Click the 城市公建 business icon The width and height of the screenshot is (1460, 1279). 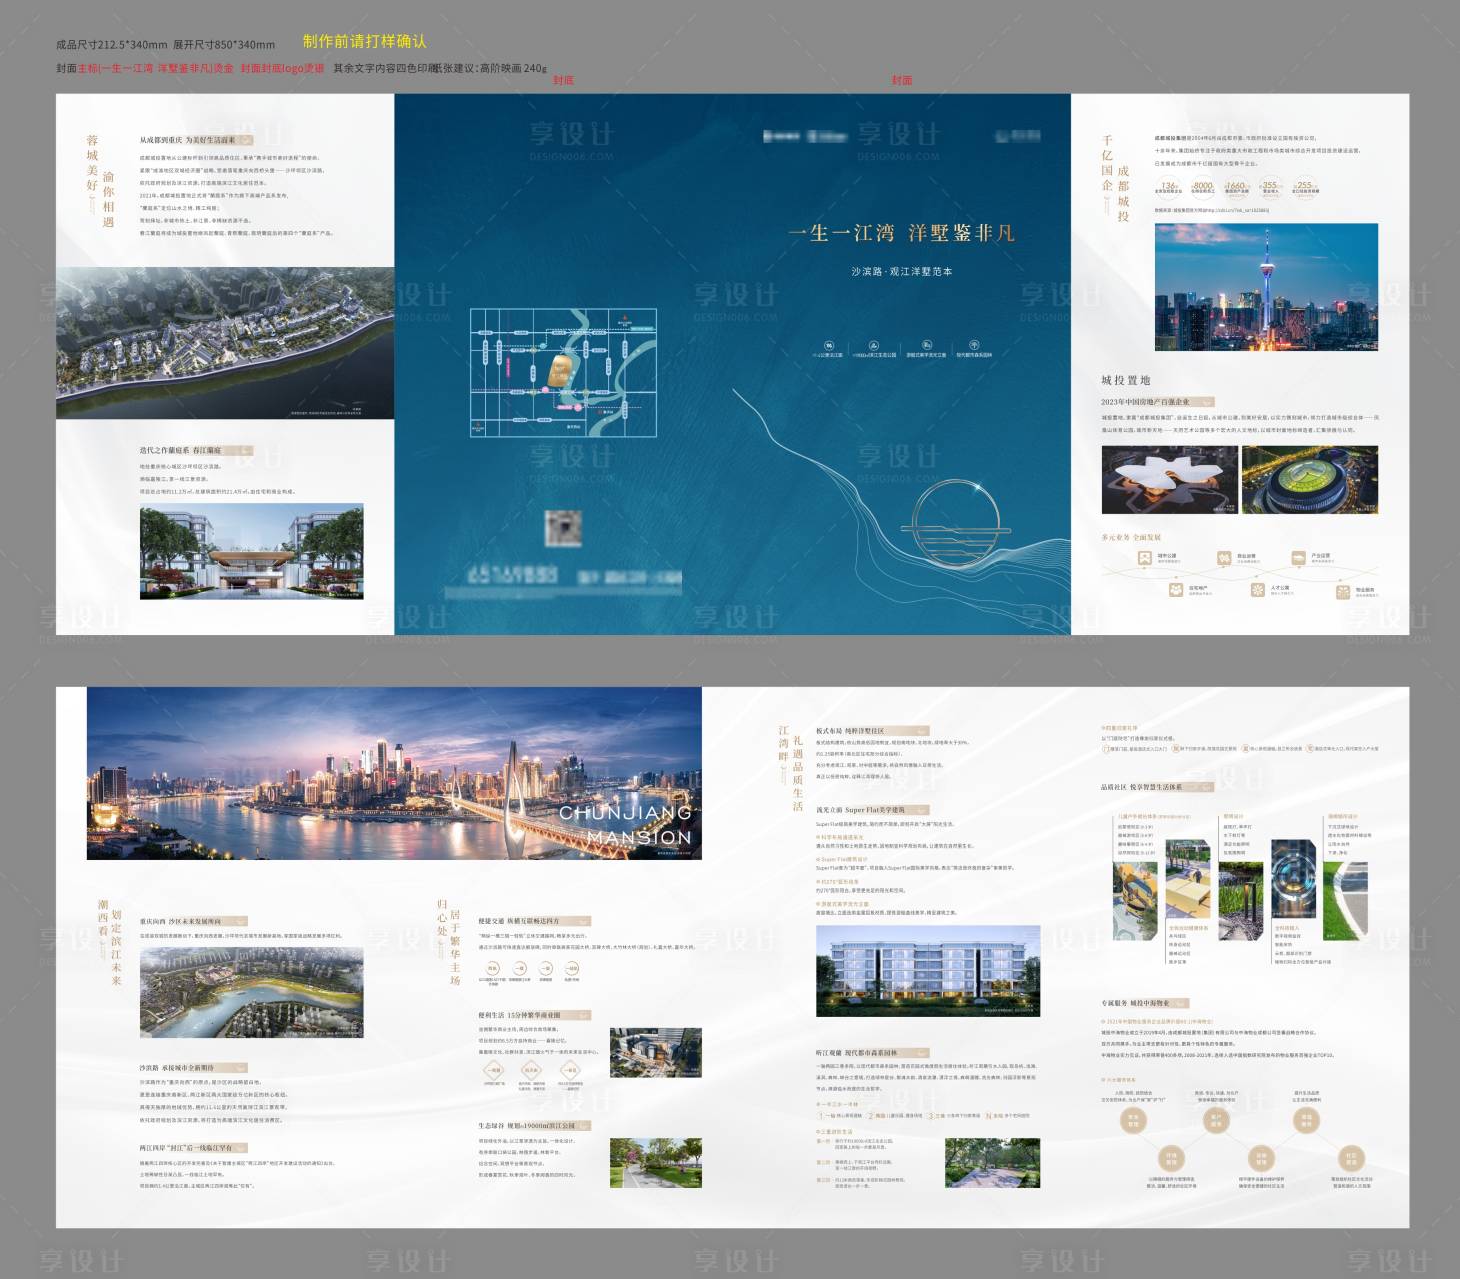coord(1144,558)
